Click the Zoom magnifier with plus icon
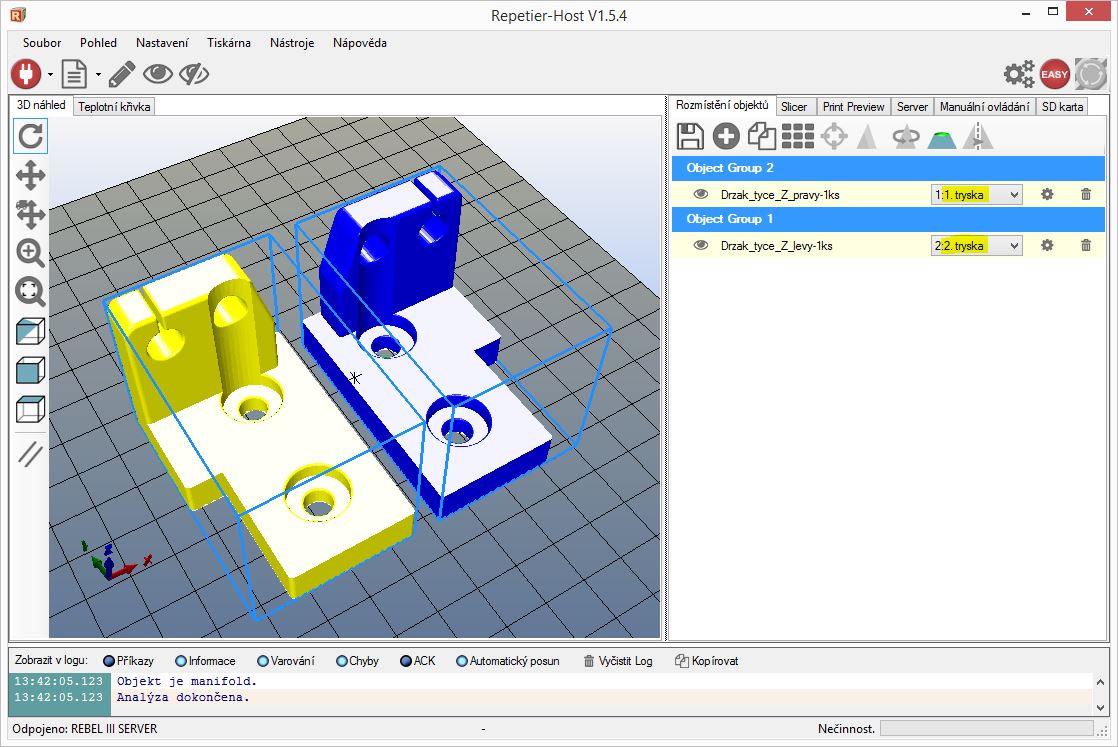1118x747 pixels. click(x=30, y=253)
